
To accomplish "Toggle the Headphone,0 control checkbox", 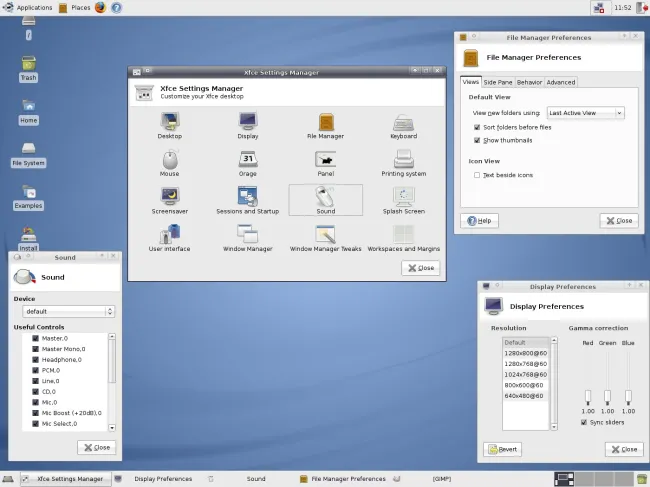I will click(x=35, y=360).
